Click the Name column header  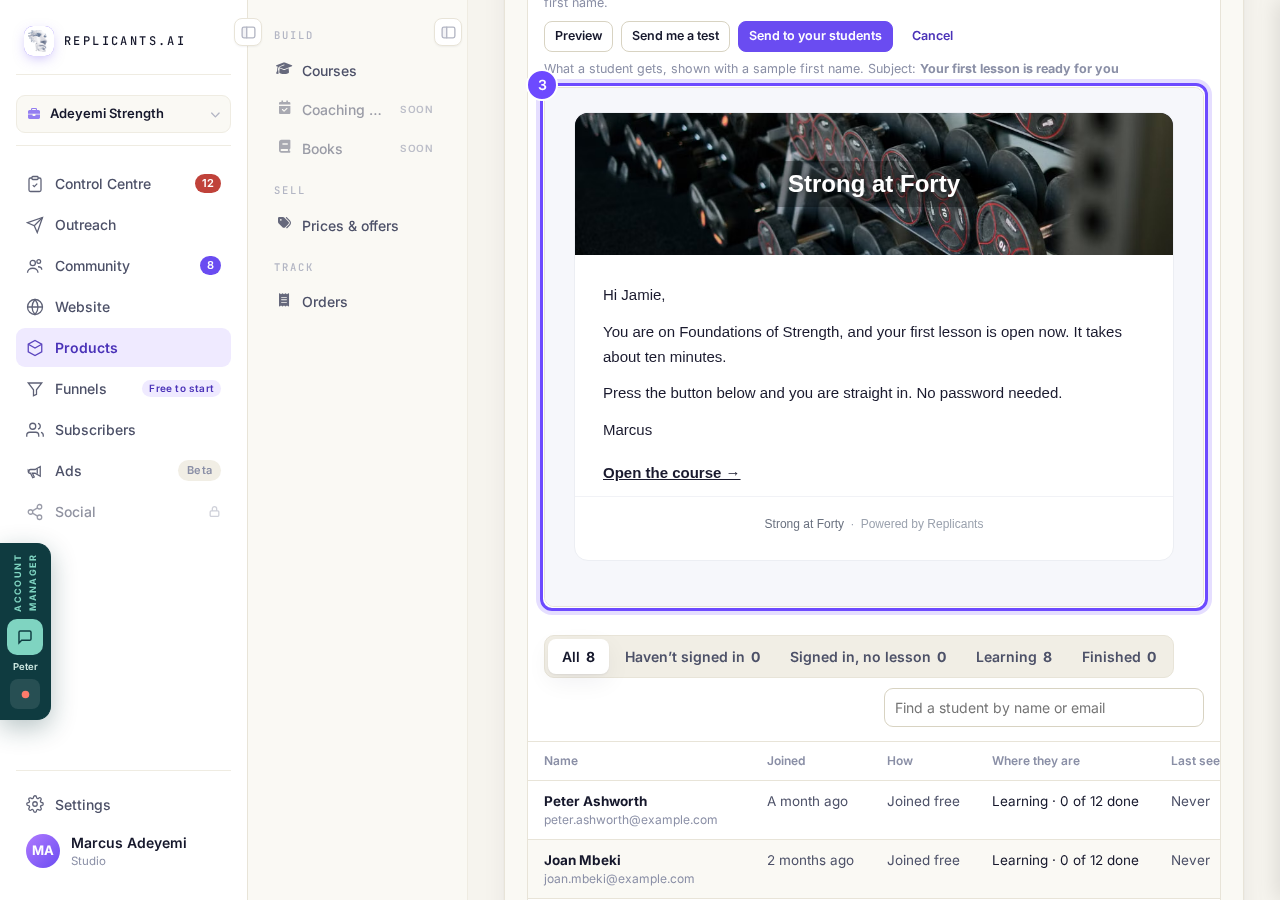point(561,761)
